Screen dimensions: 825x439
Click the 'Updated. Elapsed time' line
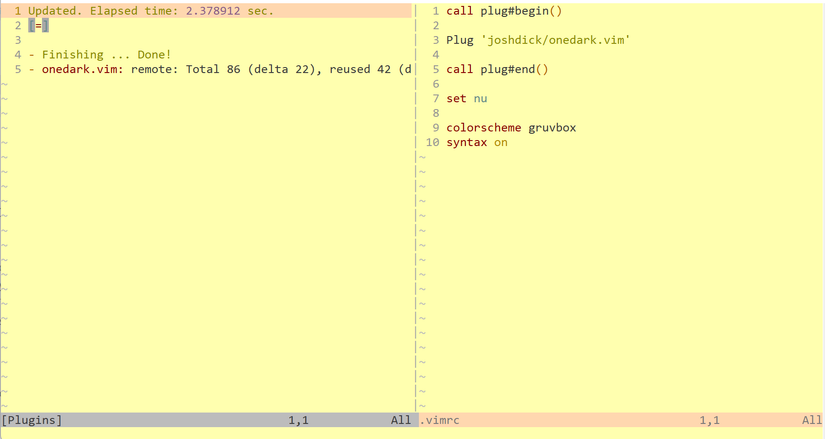pos(151,11)
